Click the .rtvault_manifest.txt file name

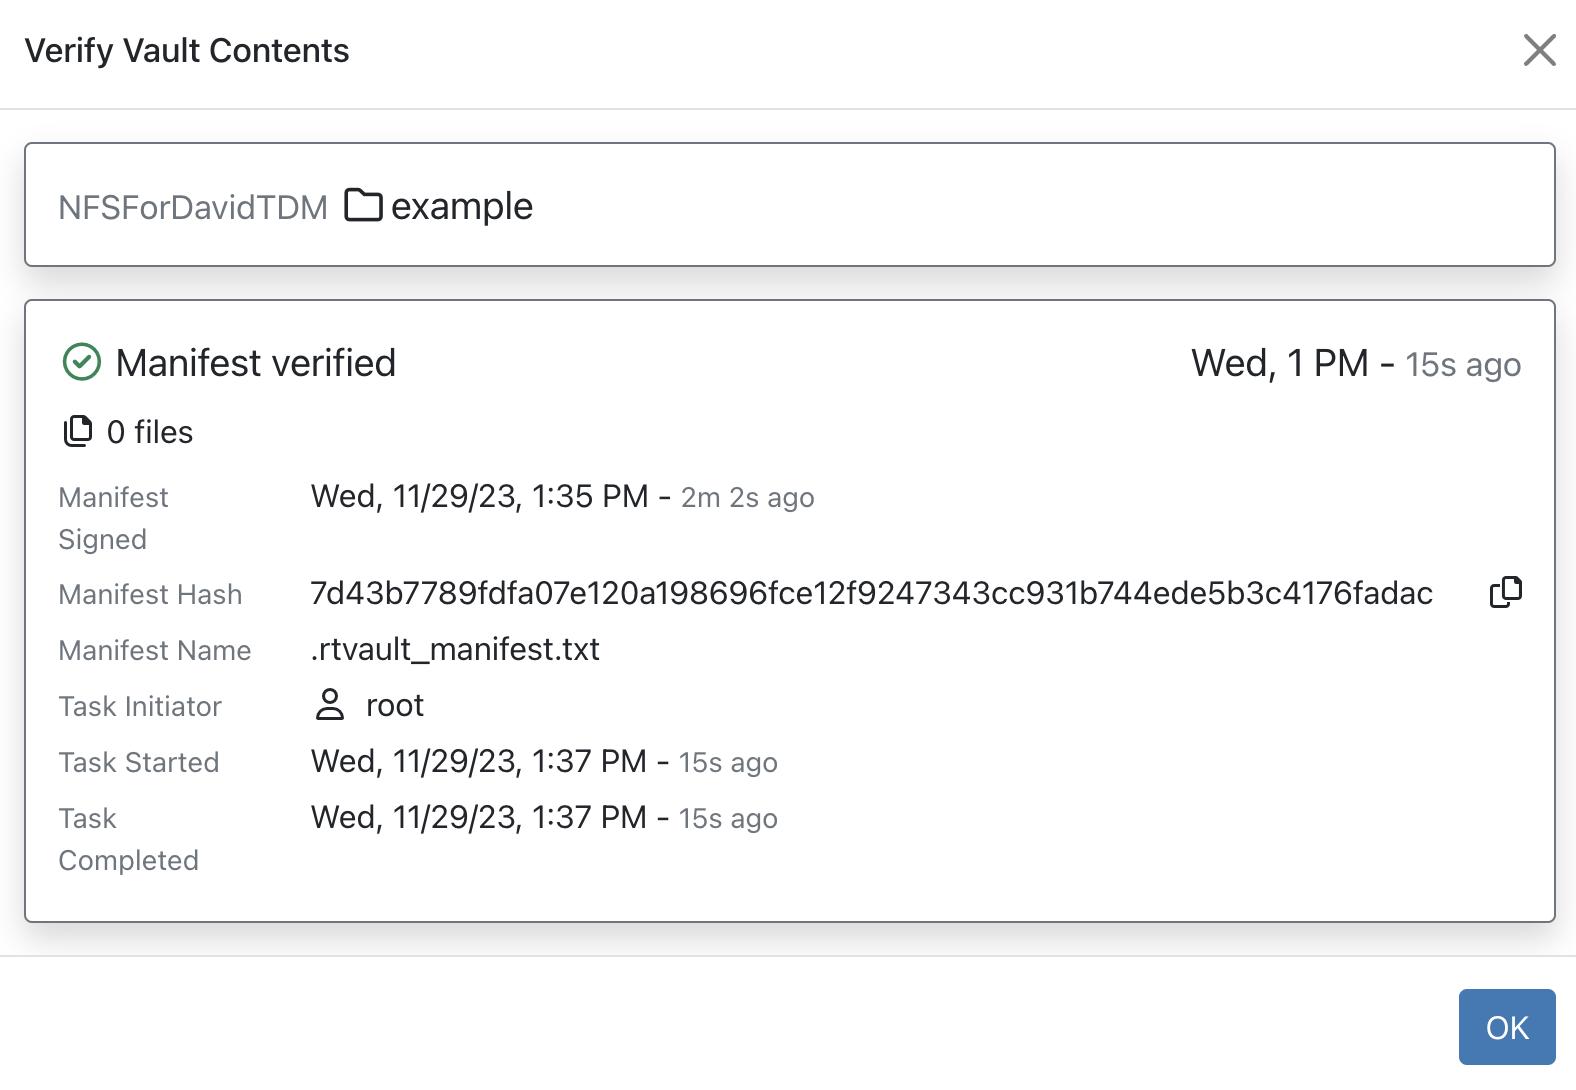point(455,649)
